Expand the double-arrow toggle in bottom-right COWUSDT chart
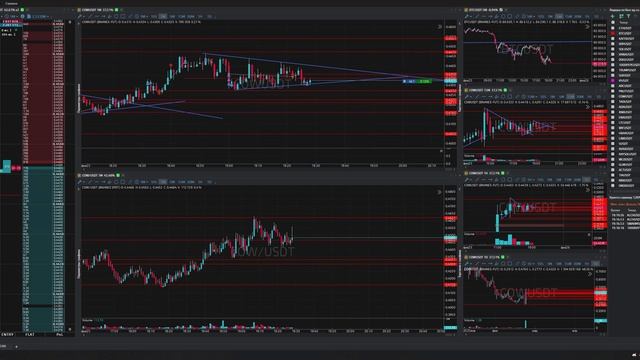The height and width of the screenshot is (360, 640). pyautogui.click(x=589, y=274)
